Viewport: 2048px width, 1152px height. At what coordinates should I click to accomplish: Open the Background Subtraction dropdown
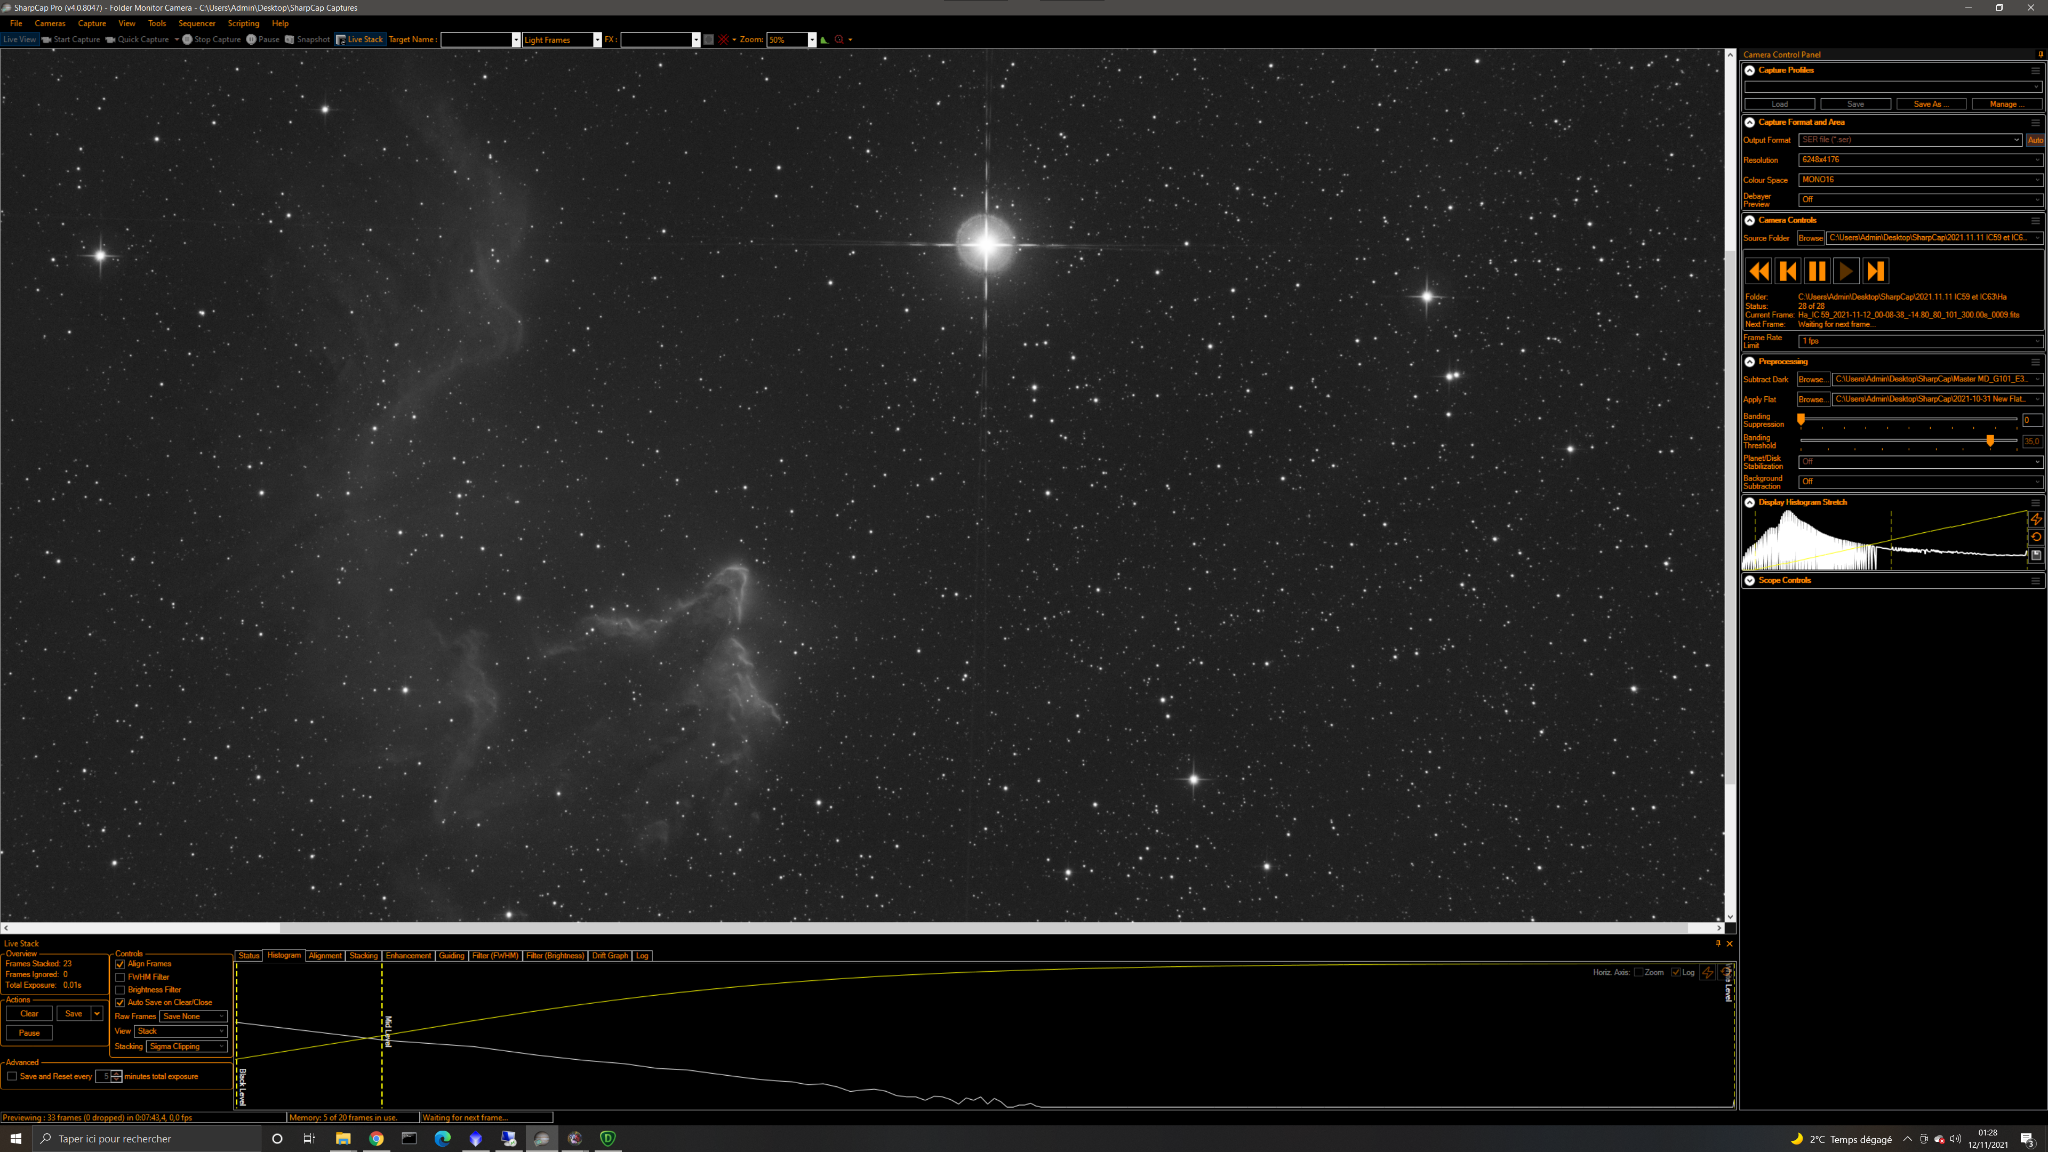click(x=1920, y=482)
